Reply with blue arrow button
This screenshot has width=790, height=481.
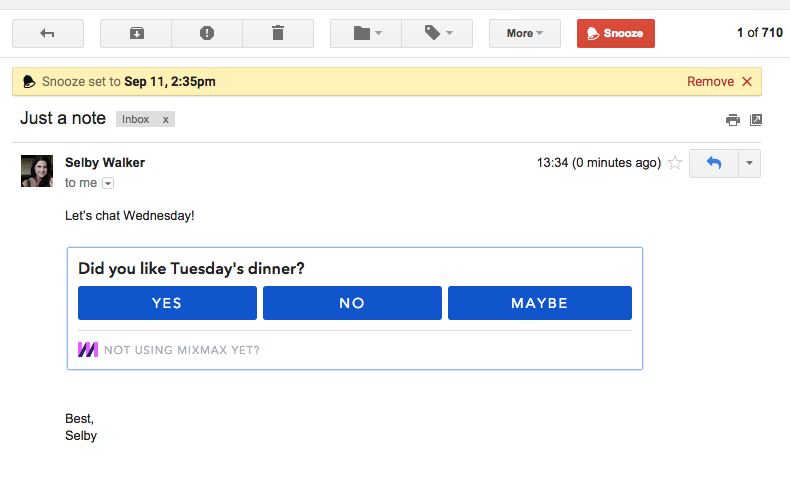(x=714, y=163)
